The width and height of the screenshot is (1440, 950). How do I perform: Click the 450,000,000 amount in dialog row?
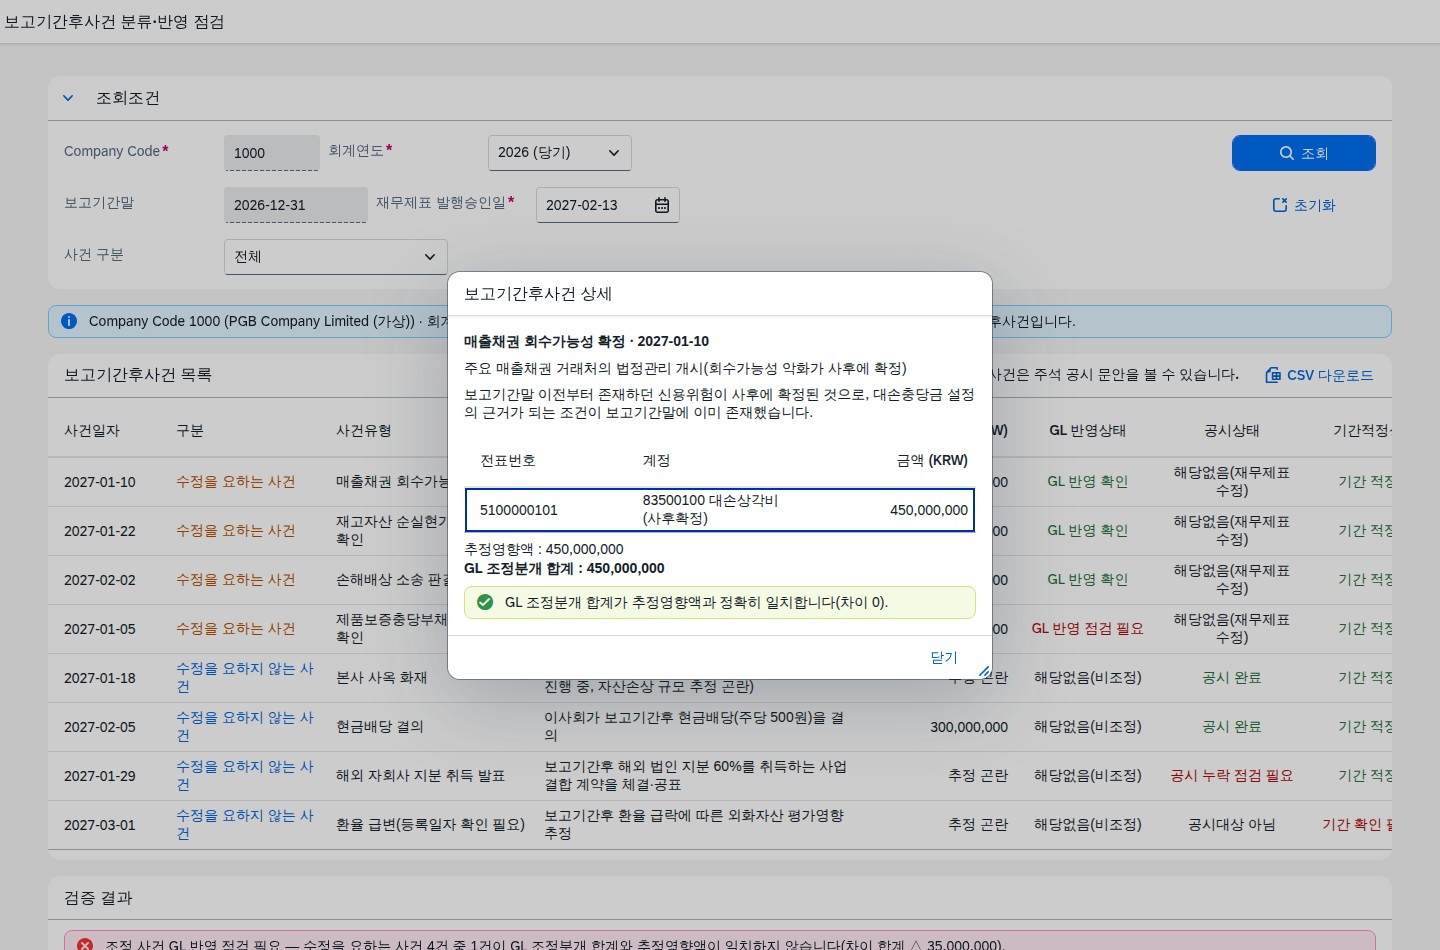point(929,510)
